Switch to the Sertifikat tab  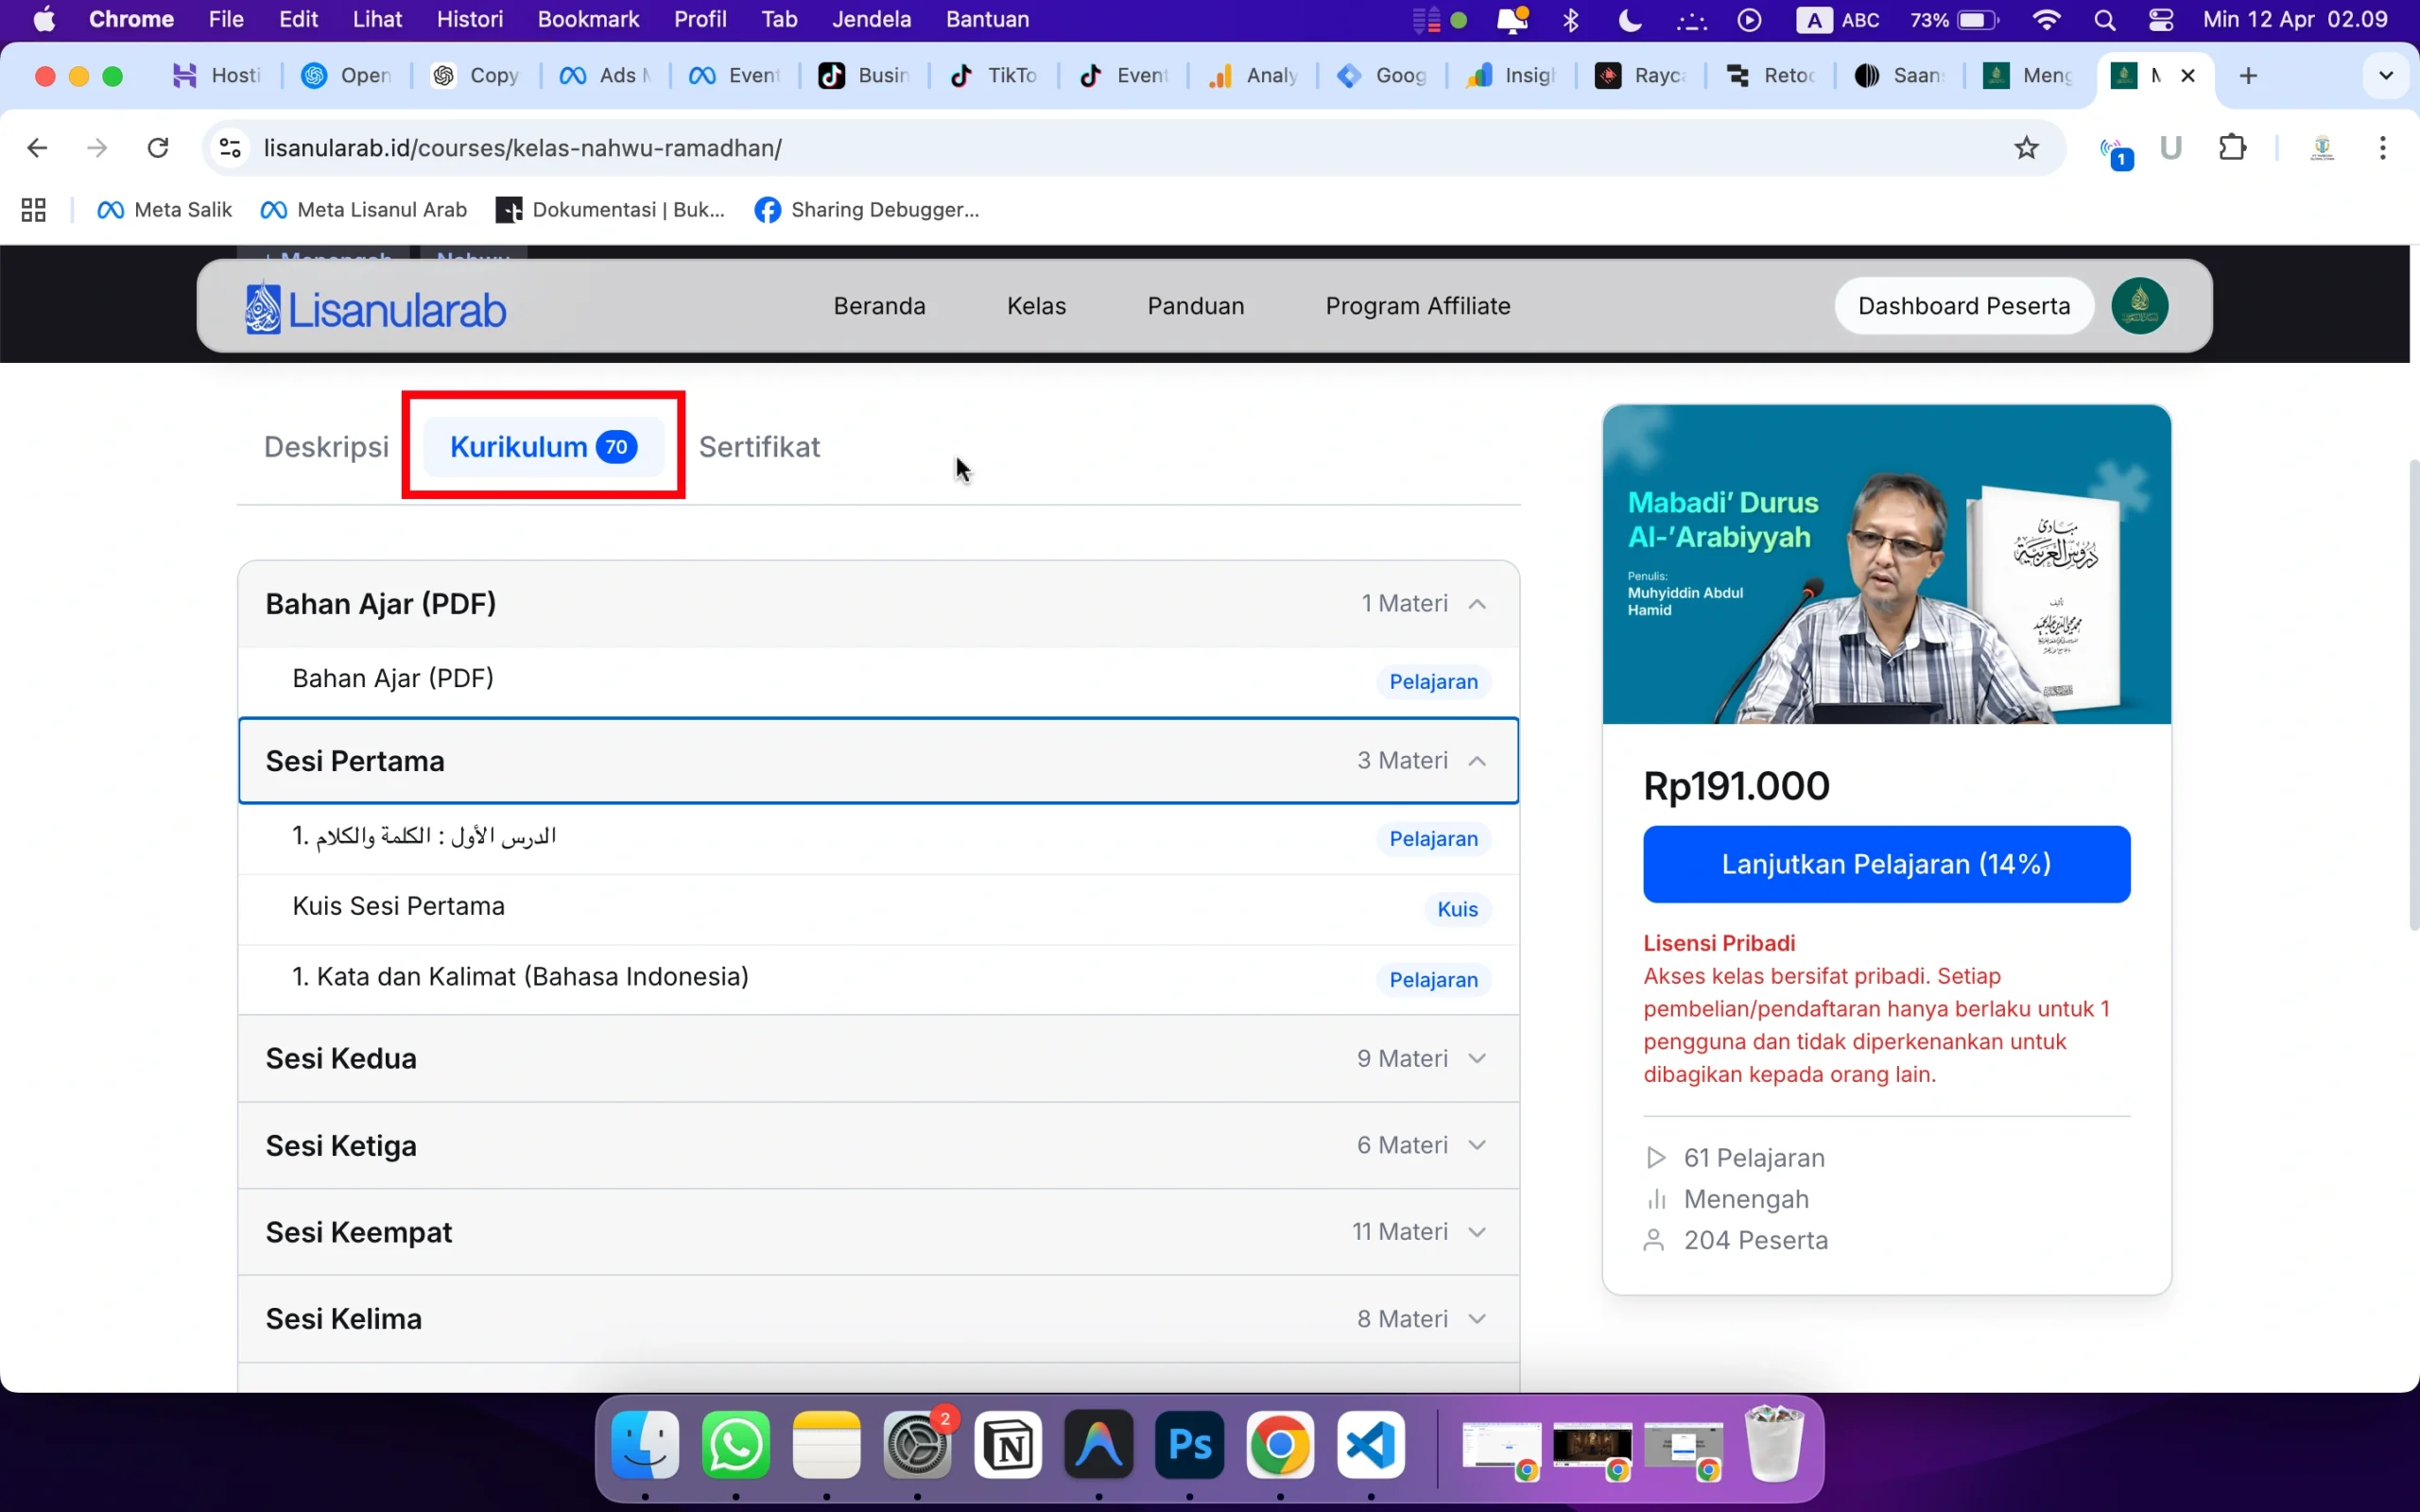point(759,447)
